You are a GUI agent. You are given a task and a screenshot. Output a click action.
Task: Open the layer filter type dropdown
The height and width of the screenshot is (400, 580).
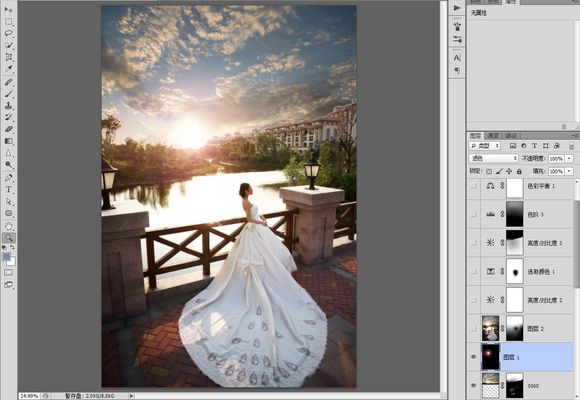click(485, 146)
